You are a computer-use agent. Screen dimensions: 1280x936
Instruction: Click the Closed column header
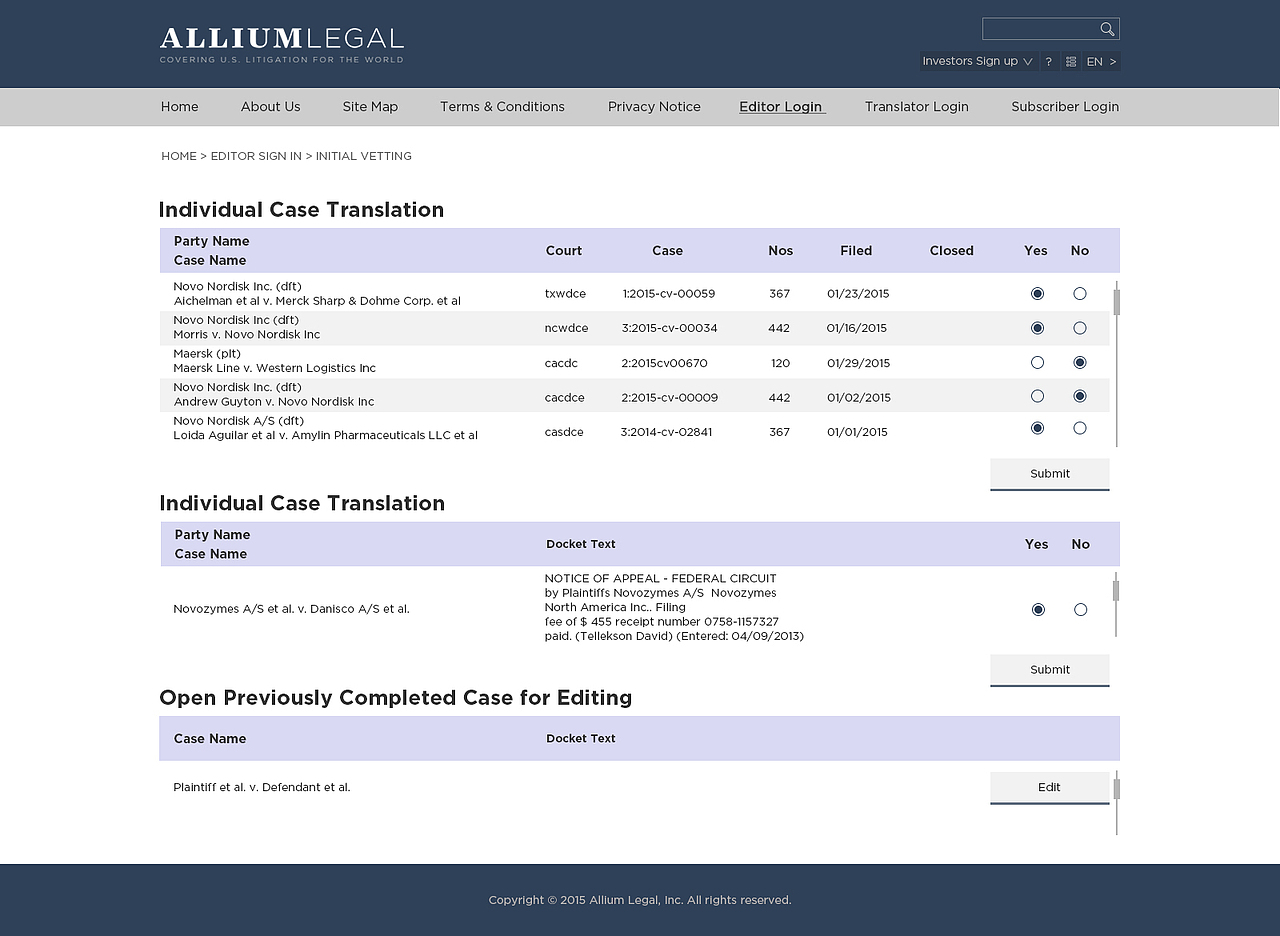(x=951, y=251)
